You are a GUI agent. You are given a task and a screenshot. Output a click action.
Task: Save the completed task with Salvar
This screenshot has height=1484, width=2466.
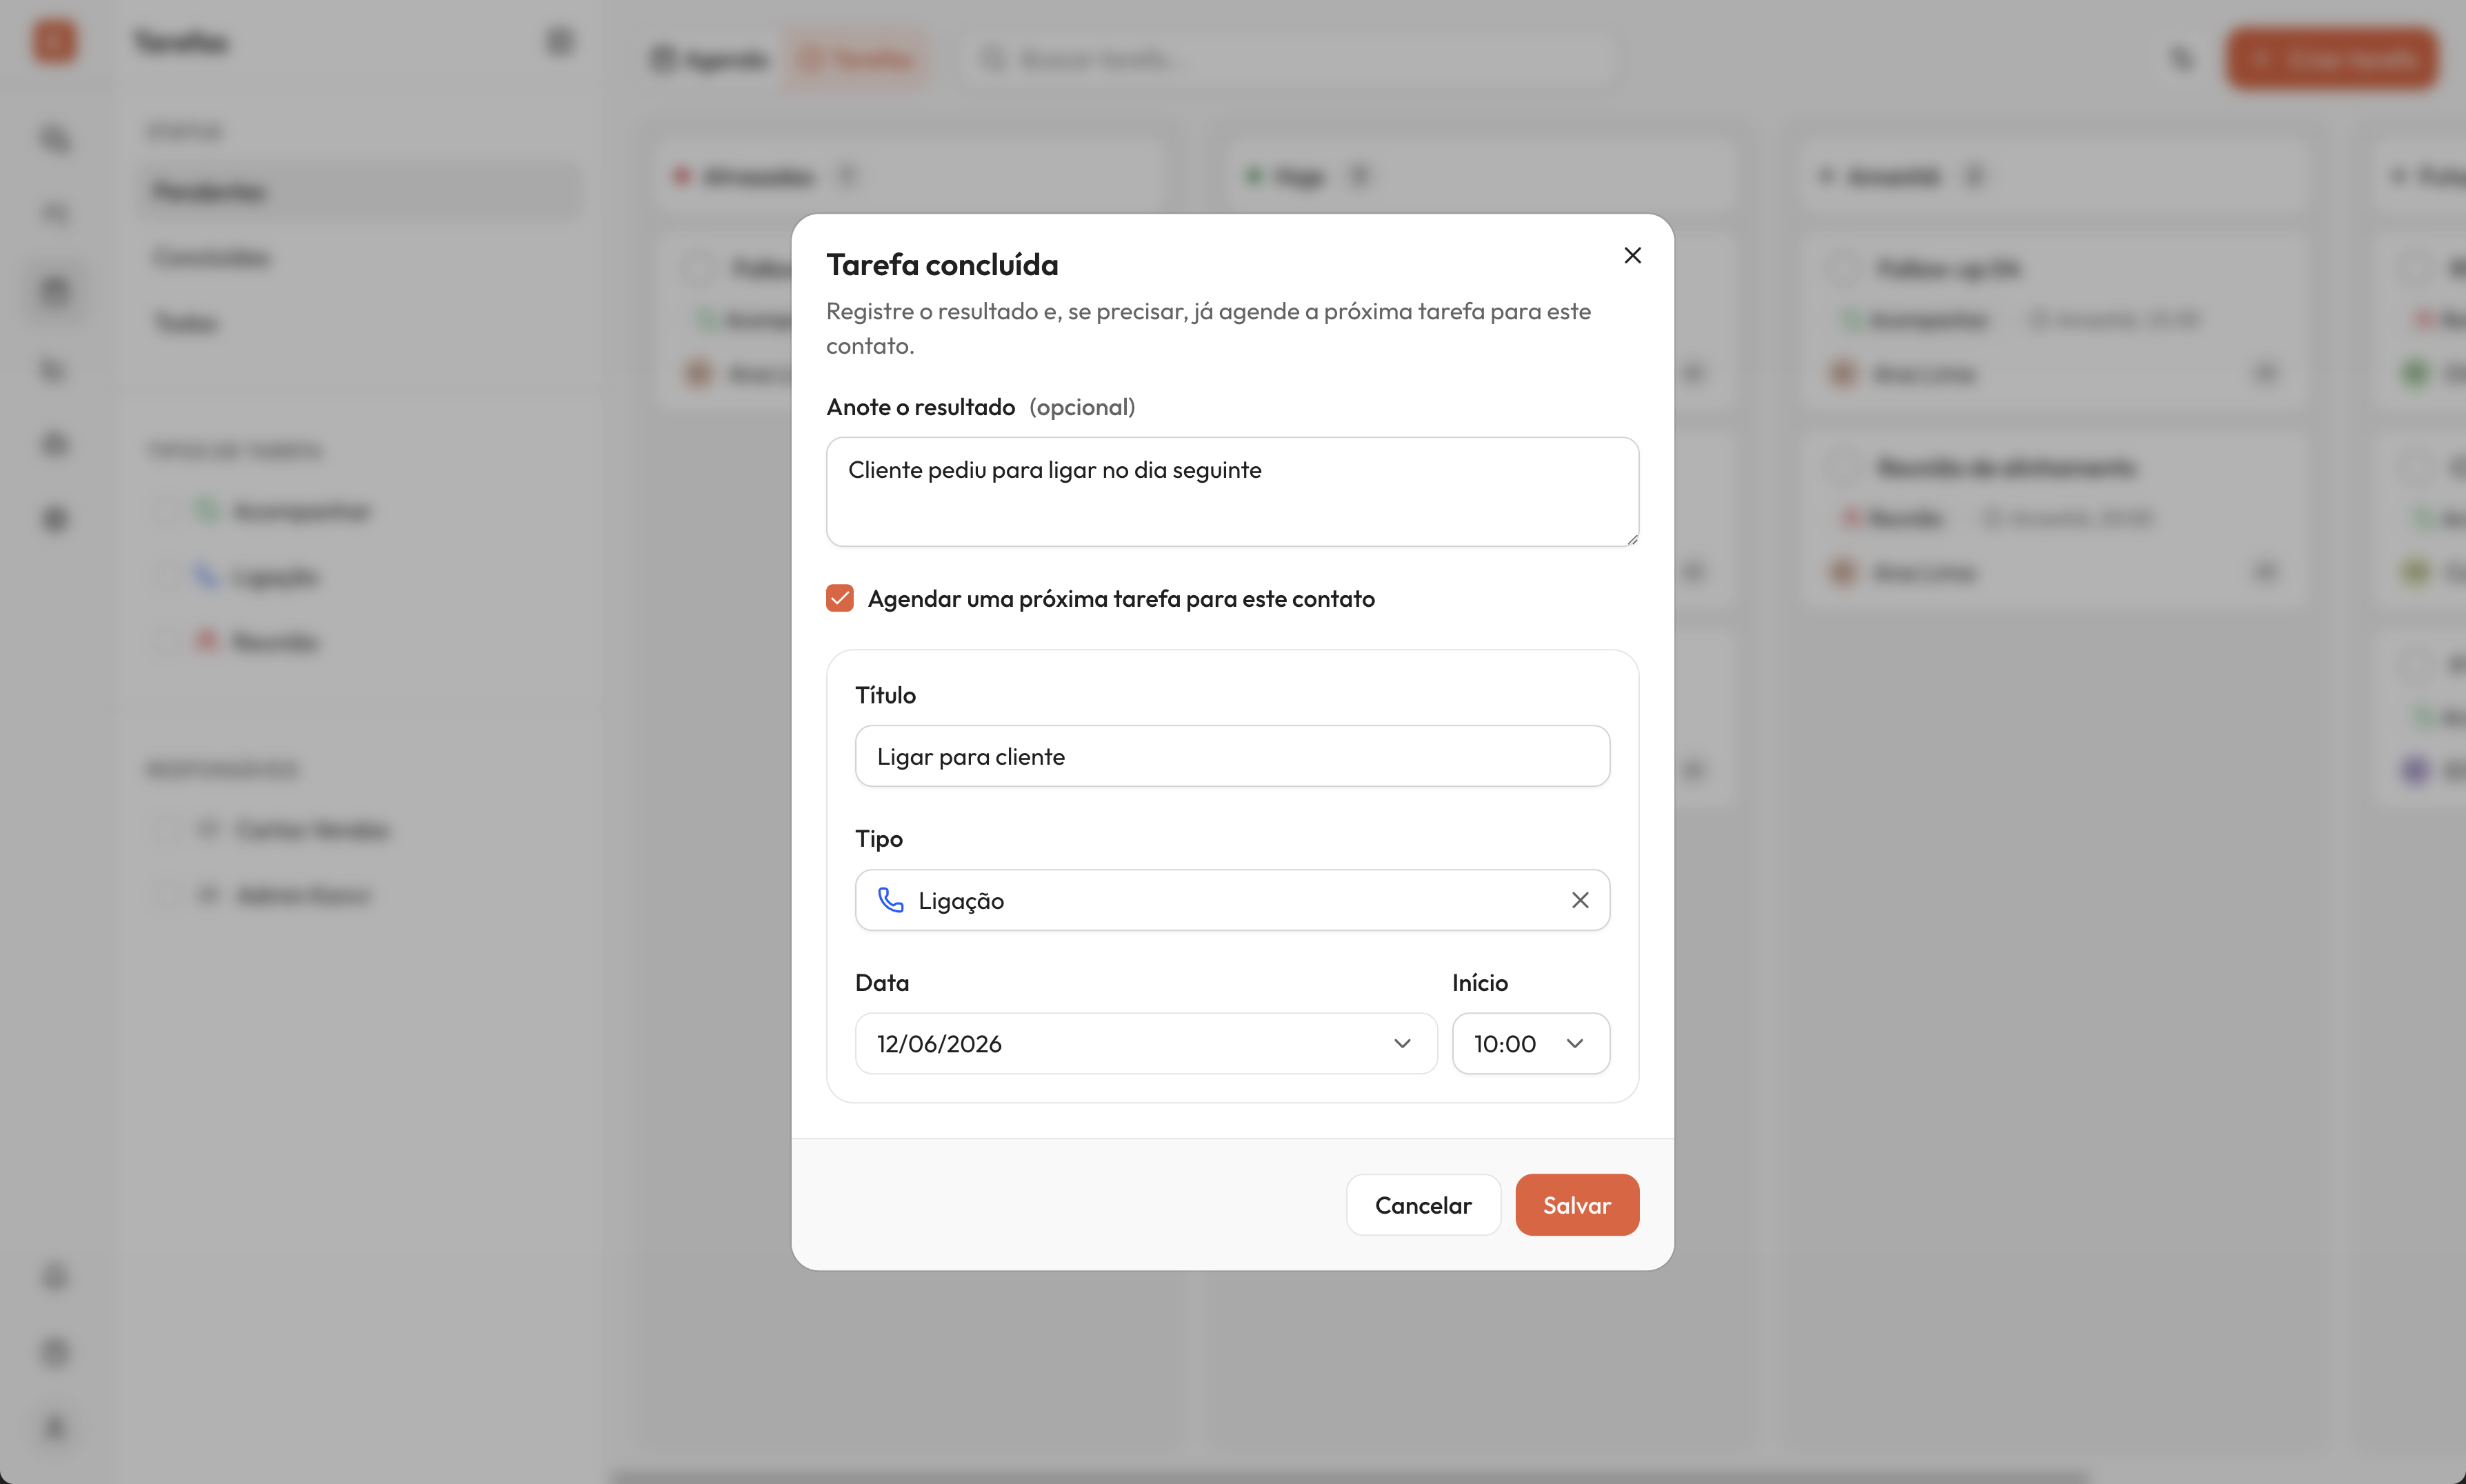pyautogui.click(x=1577, y=1204)
